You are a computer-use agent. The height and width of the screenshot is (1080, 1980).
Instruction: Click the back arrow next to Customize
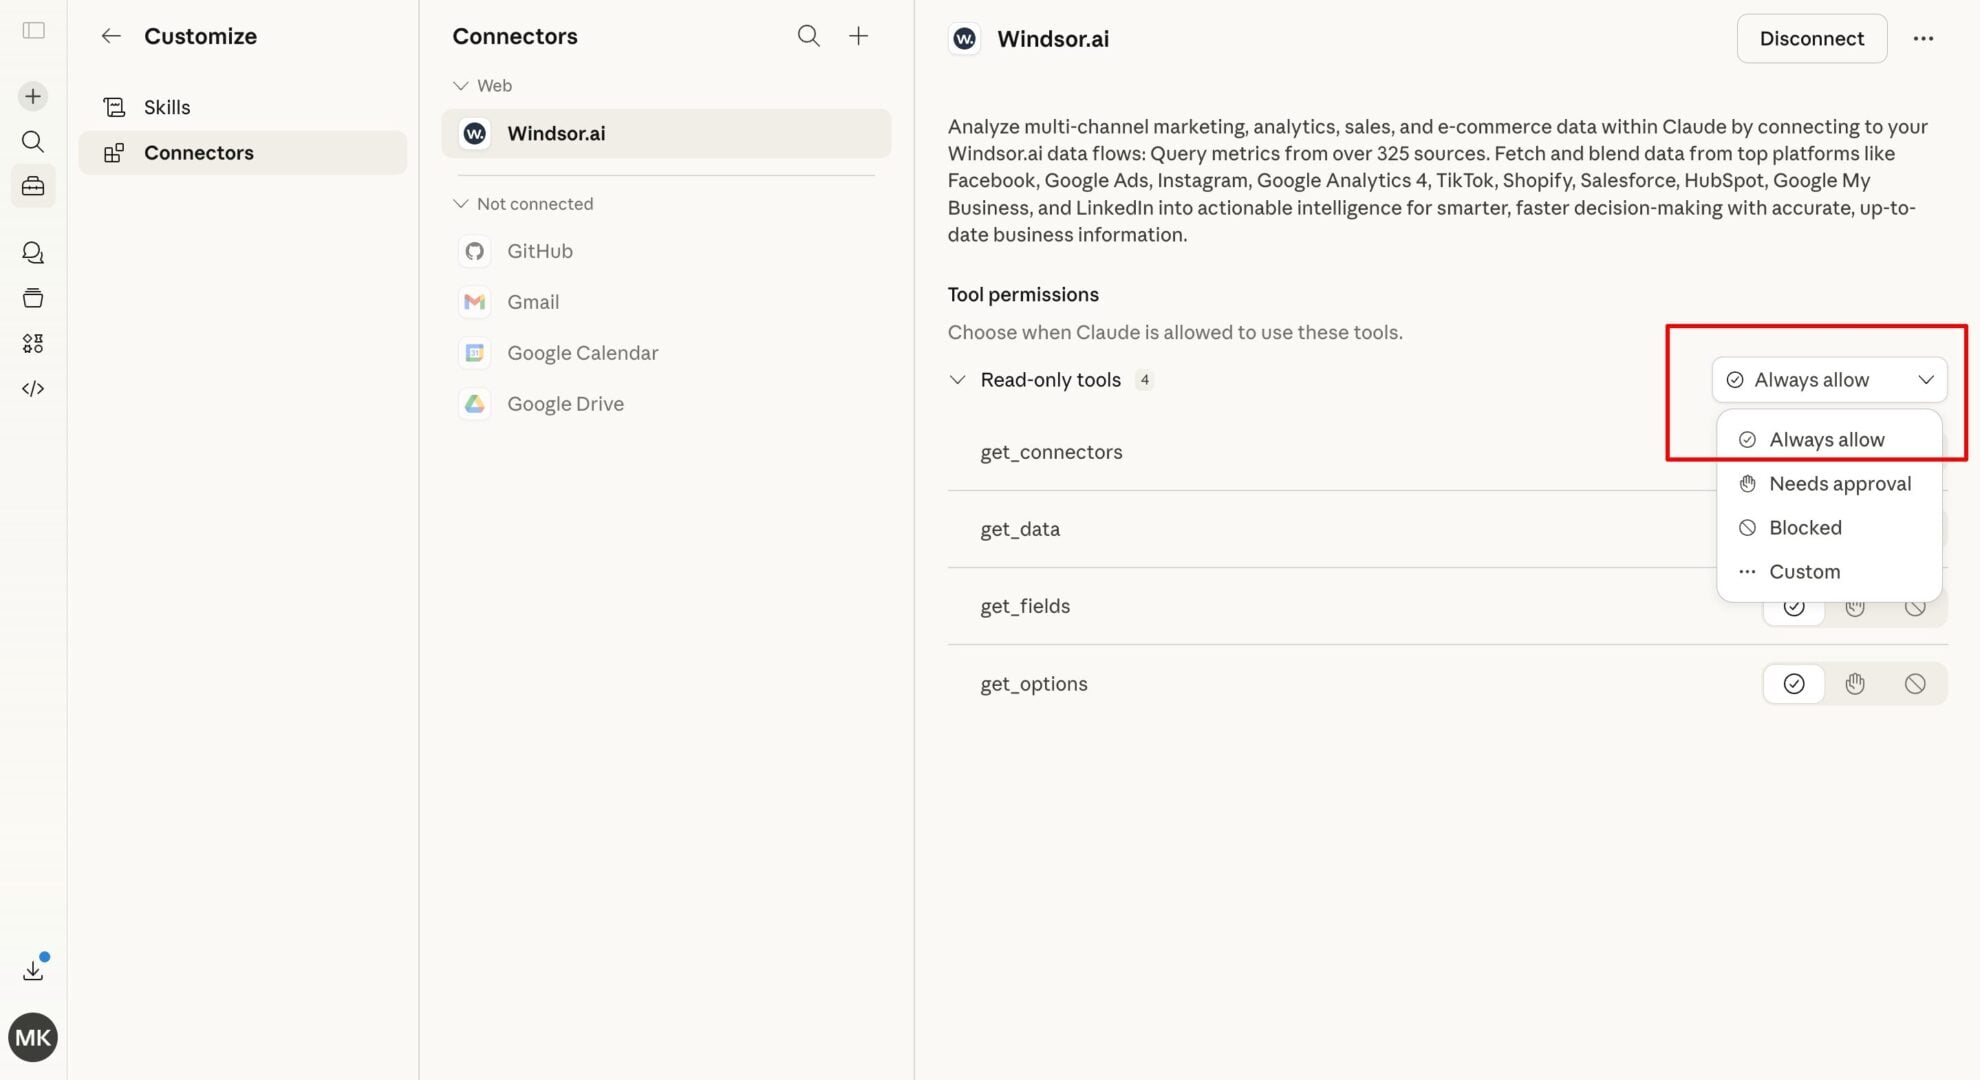(111, 36)
